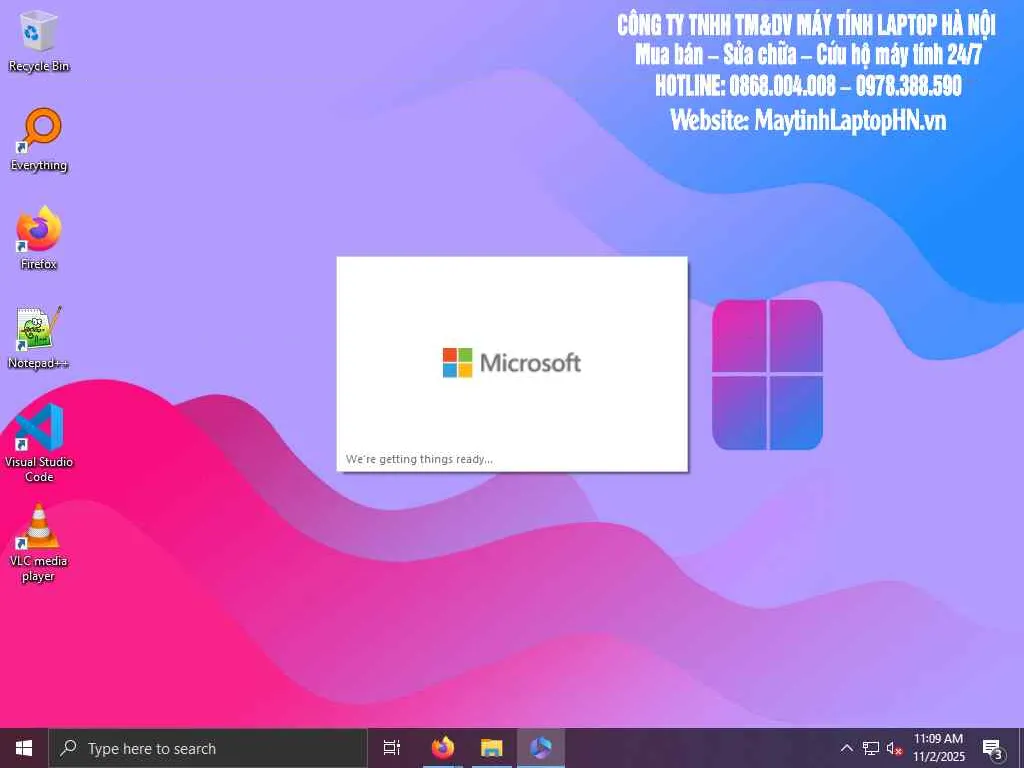Open the Firefox desktop shortcut

[39, 238]
